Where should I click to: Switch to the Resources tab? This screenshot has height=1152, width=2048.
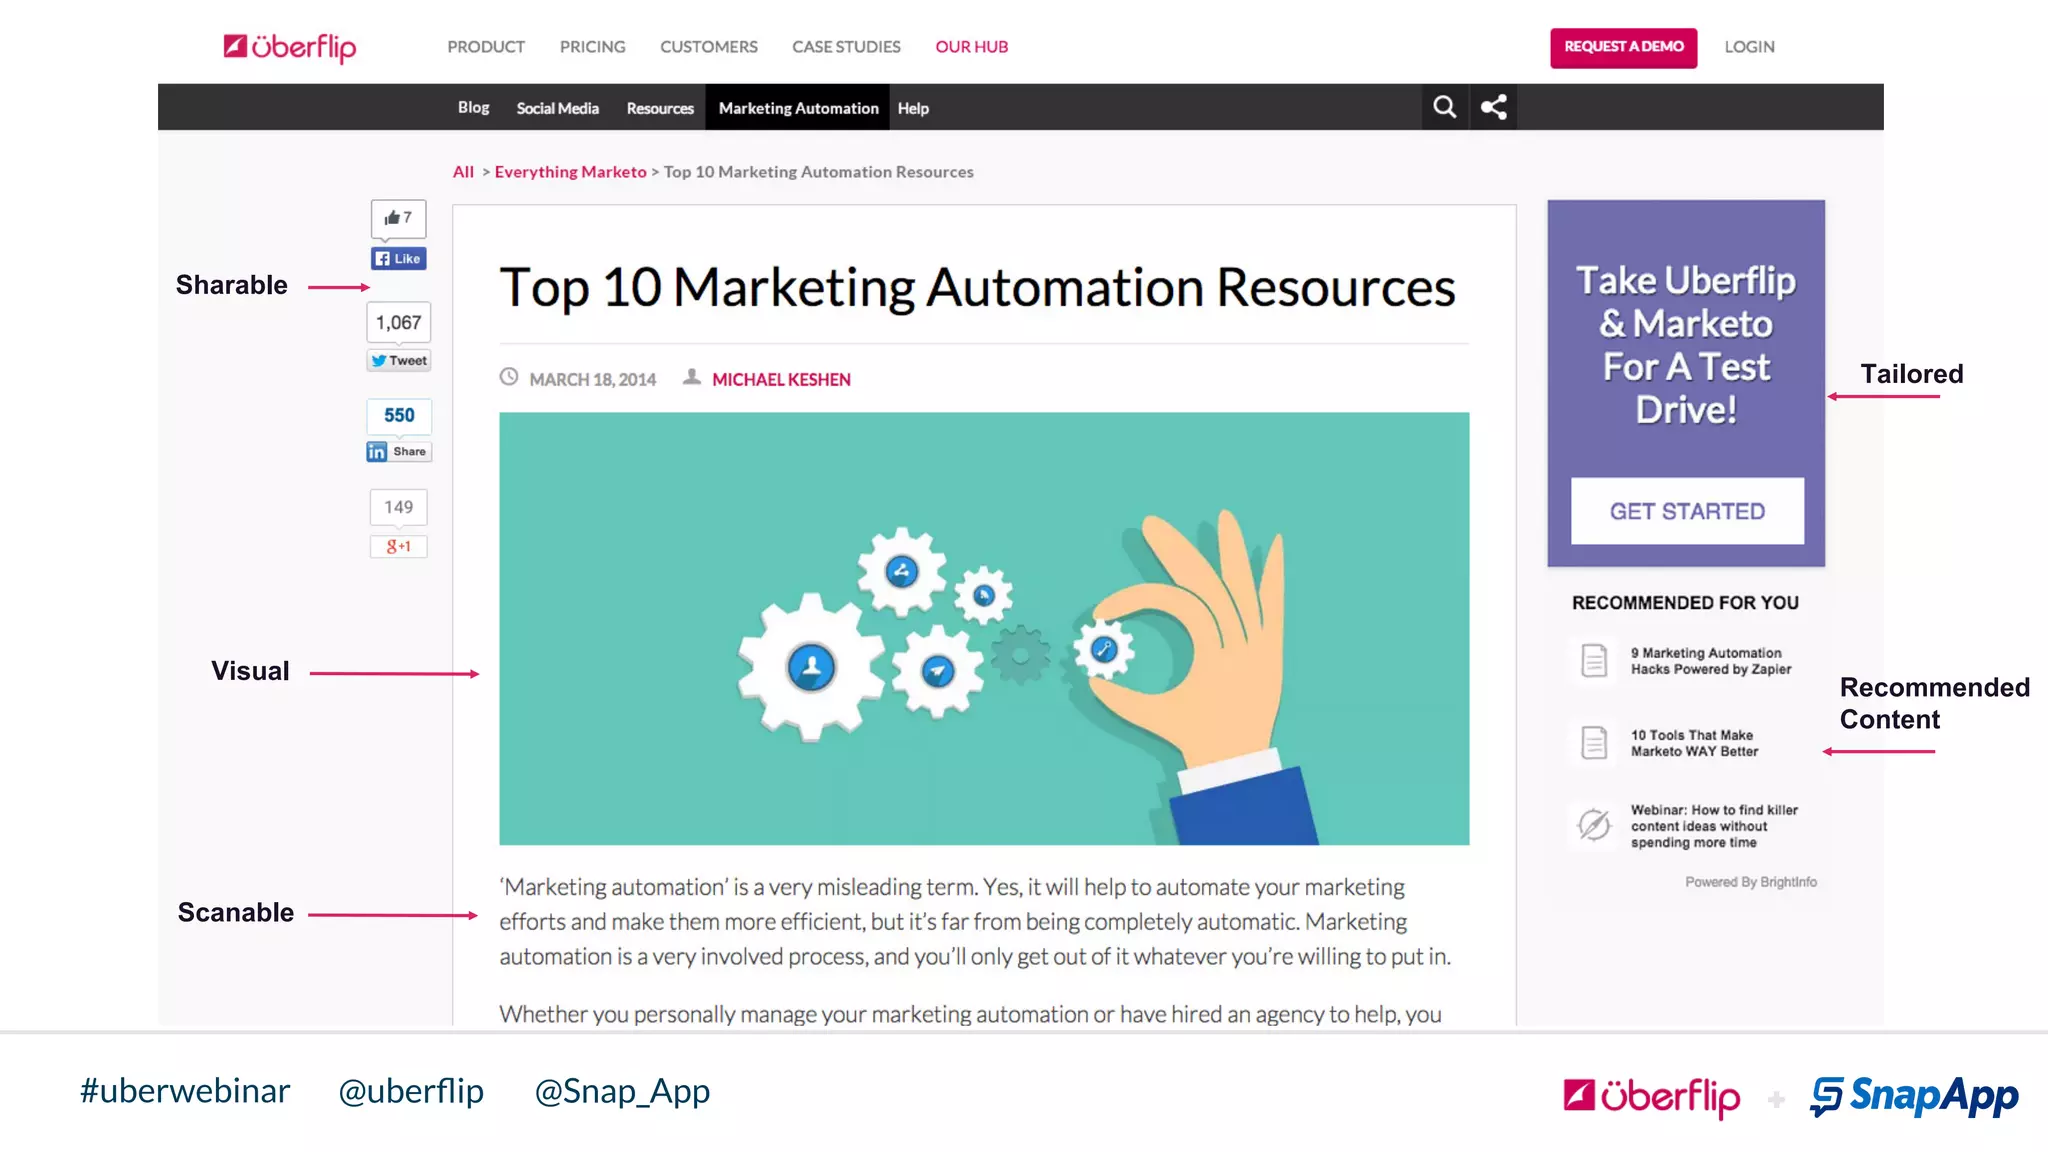pyautogui.click(x=660, y=107)
